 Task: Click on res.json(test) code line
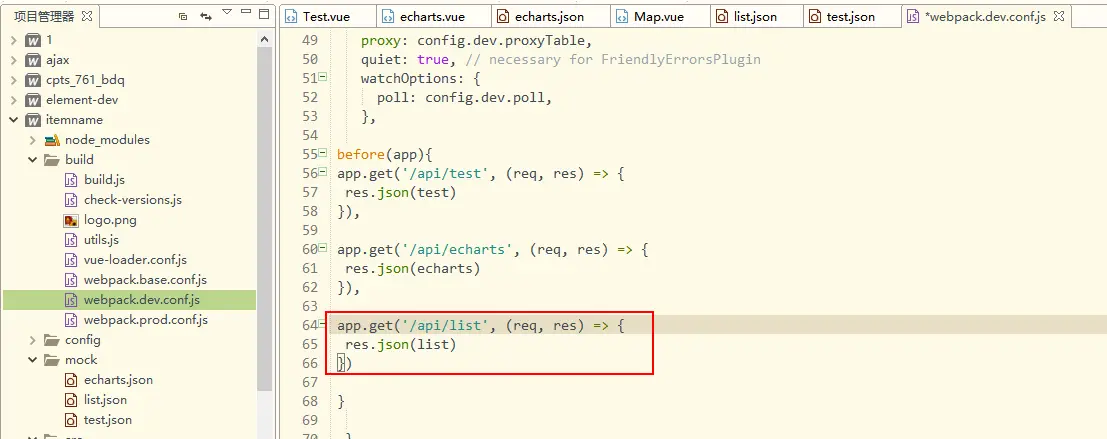point(400,192)
